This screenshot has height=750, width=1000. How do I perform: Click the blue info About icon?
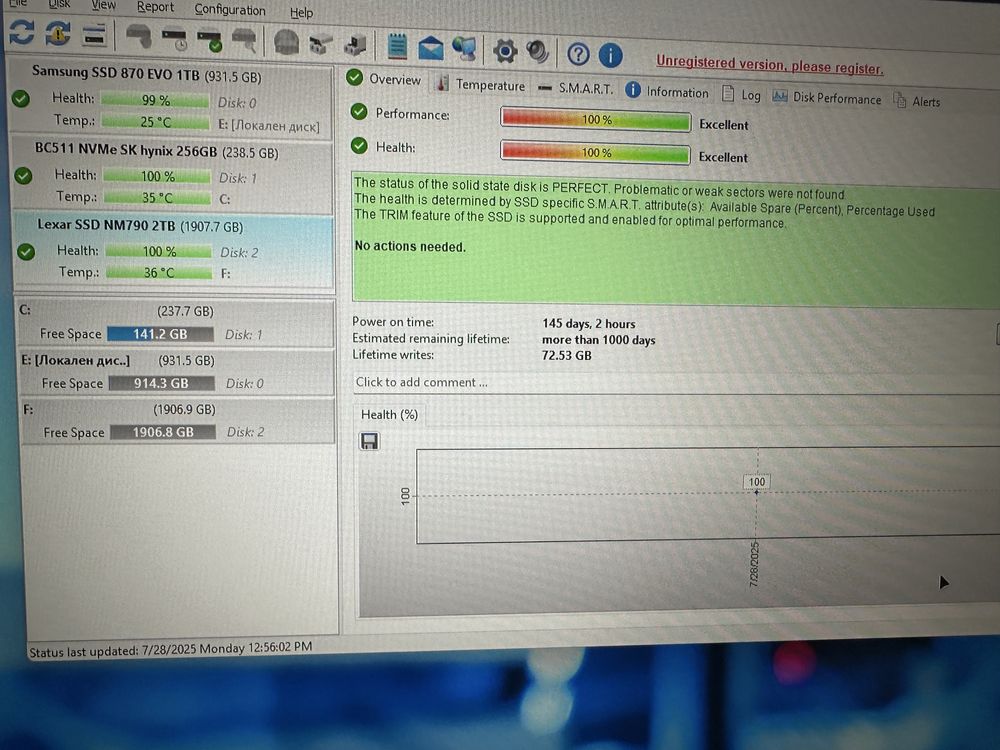610,55
